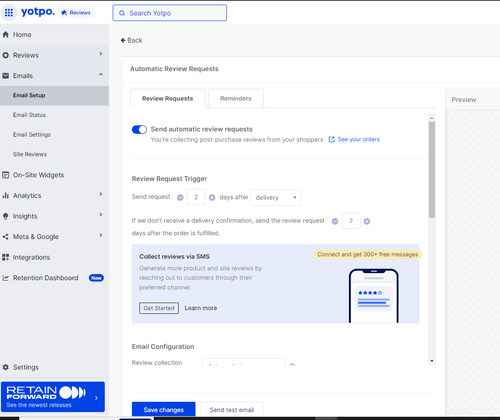
Task: Click the Home house icon
Action: pyautogui.click(x=5, y=34)
